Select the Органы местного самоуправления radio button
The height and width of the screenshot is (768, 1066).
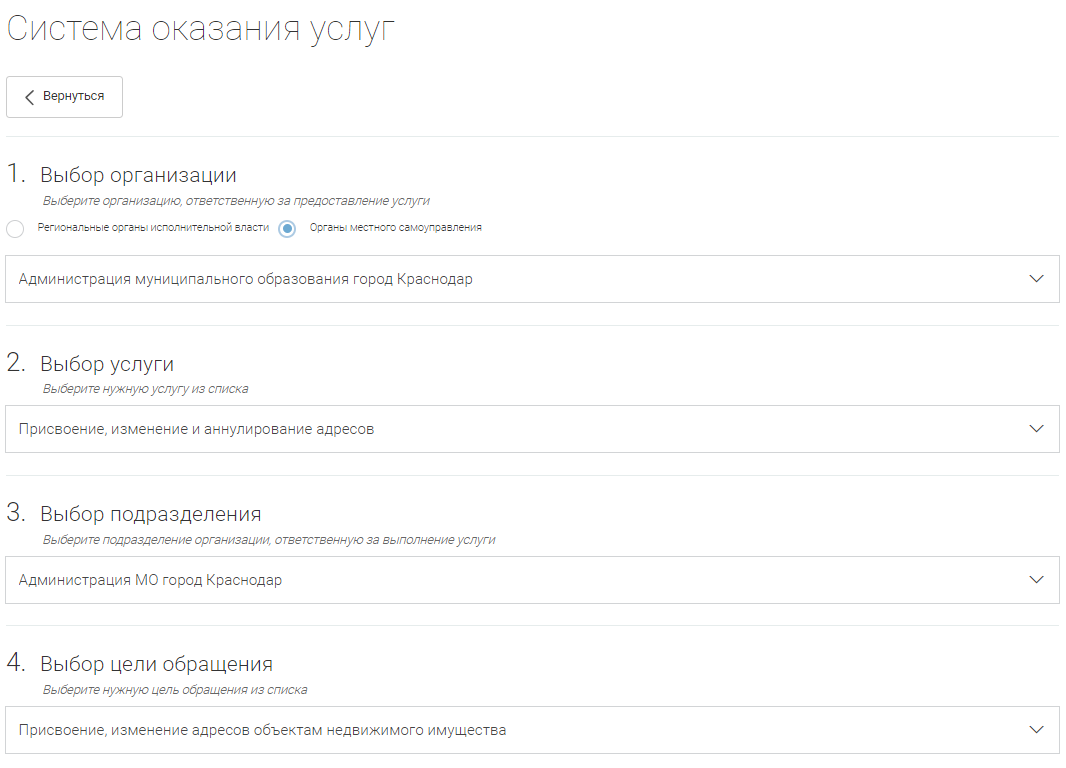tap(287, 229)
